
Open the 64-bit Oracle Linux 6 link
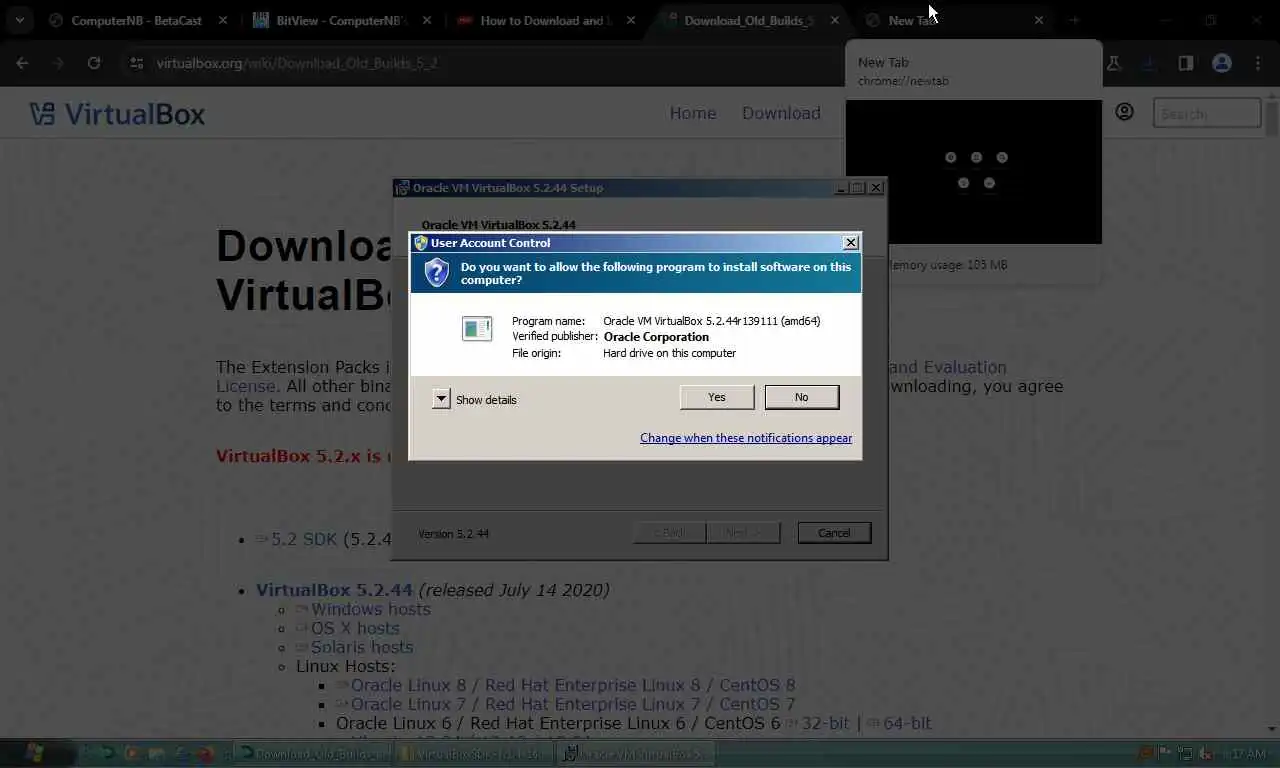907,723
